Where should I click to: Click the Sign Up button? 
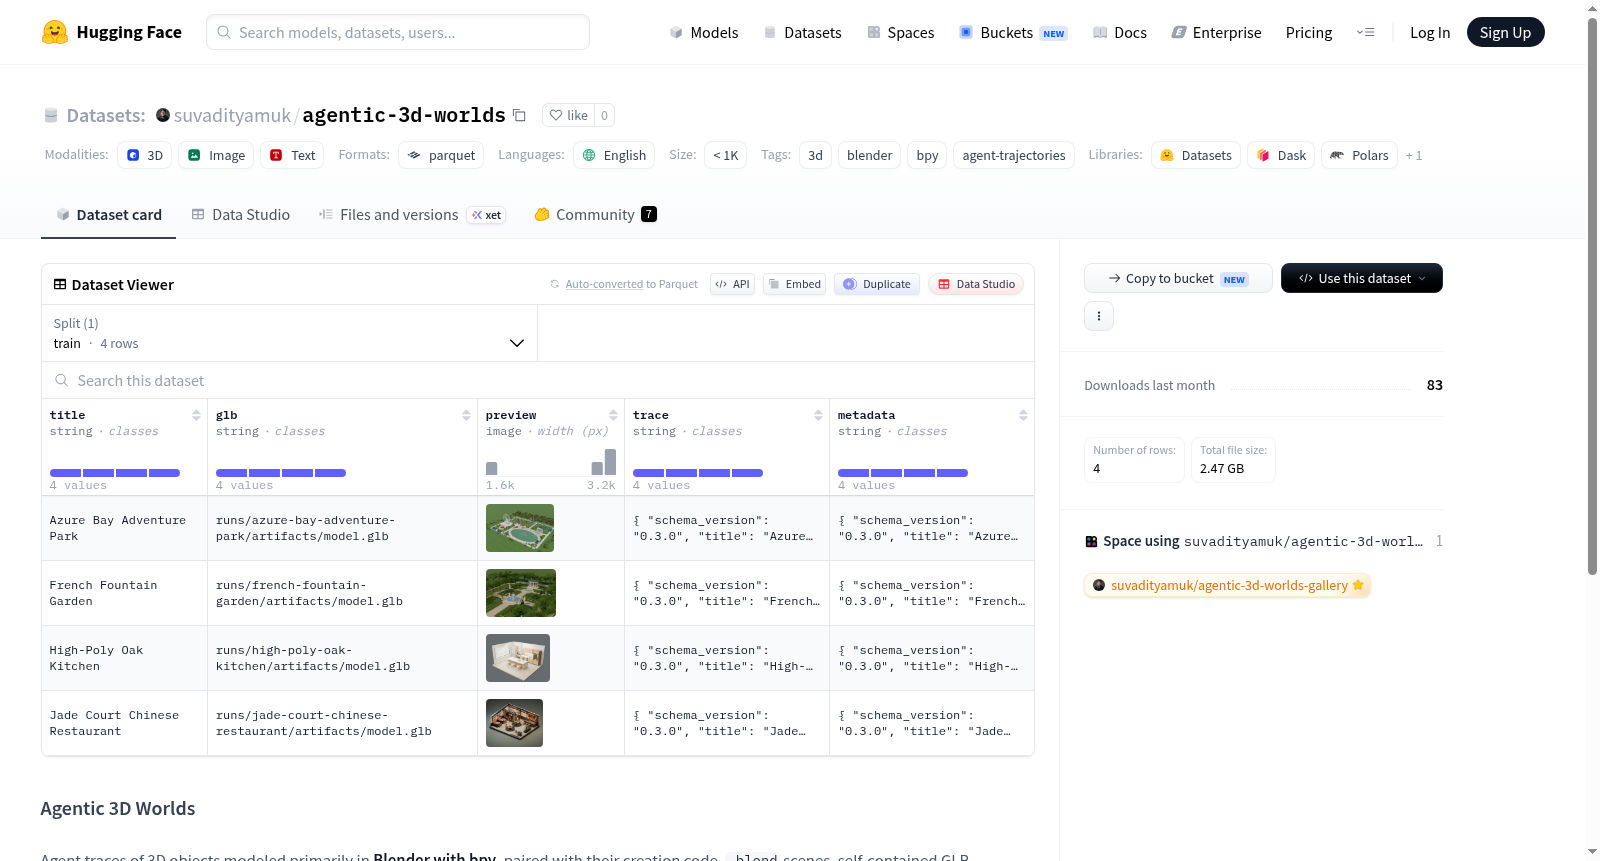point(1505,32)
